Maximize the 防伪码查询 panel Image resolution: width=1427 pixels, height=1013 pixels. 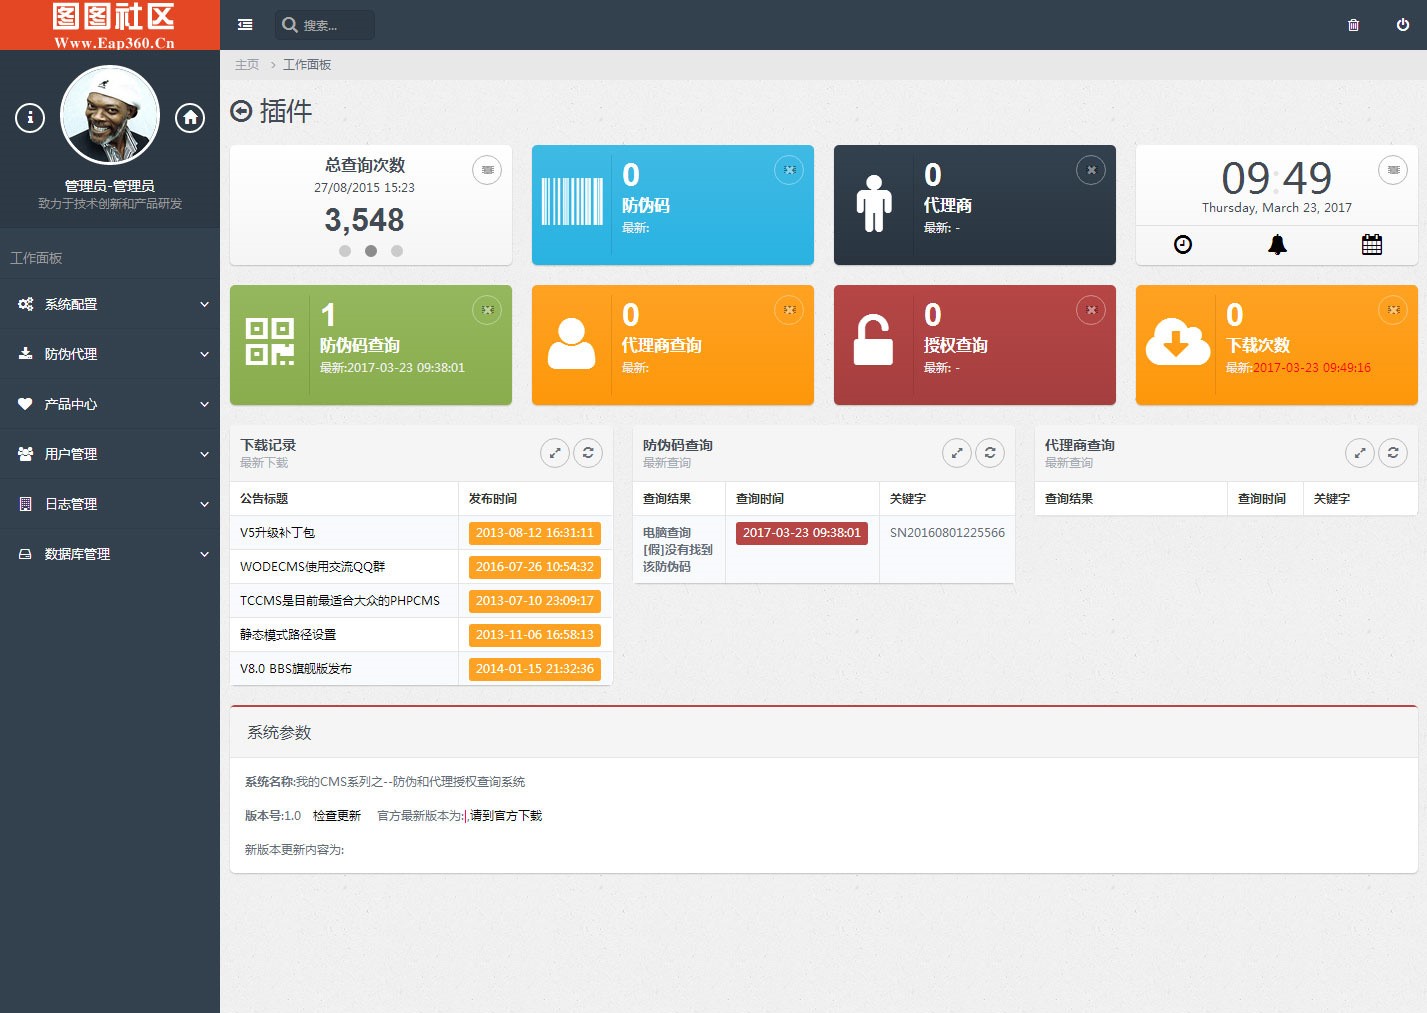coord(957,453)
